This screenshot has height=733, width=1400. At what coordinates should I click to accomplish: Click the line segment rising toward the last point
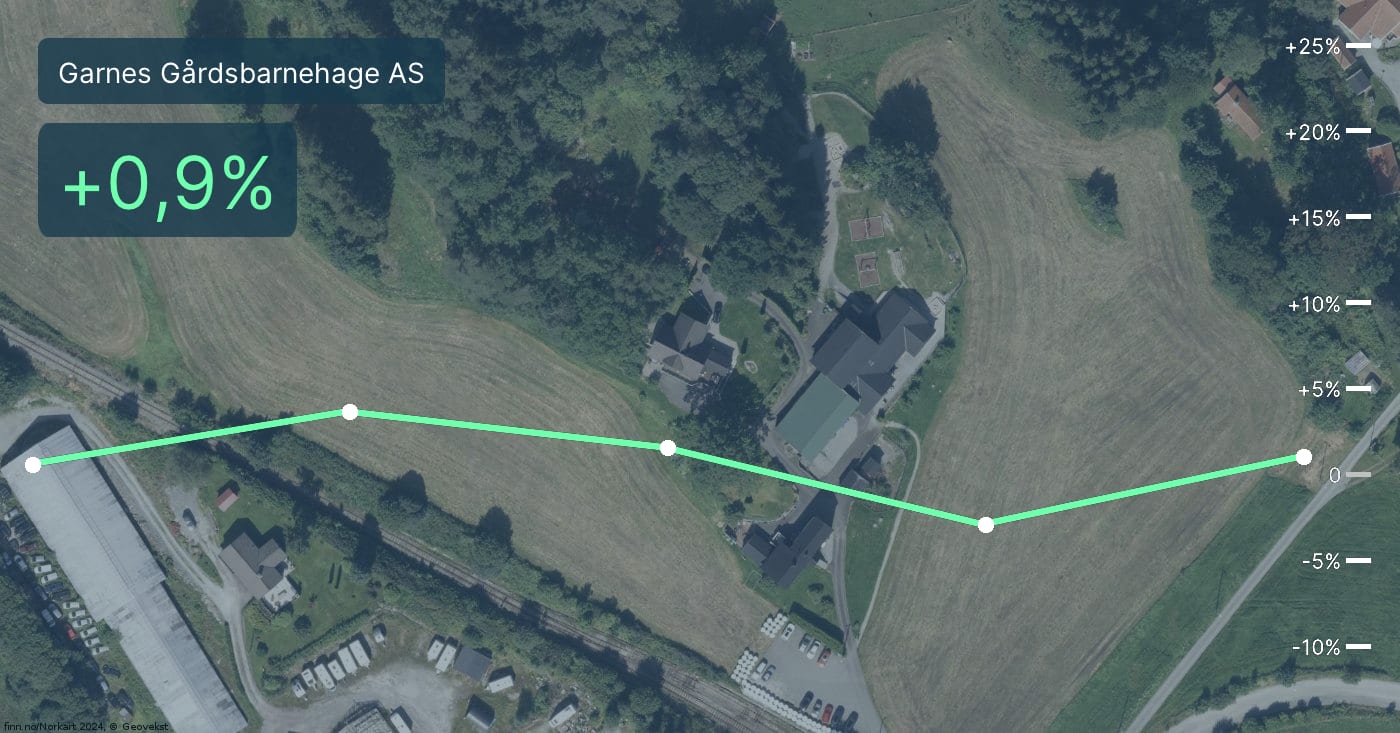tap(1145, 490)
